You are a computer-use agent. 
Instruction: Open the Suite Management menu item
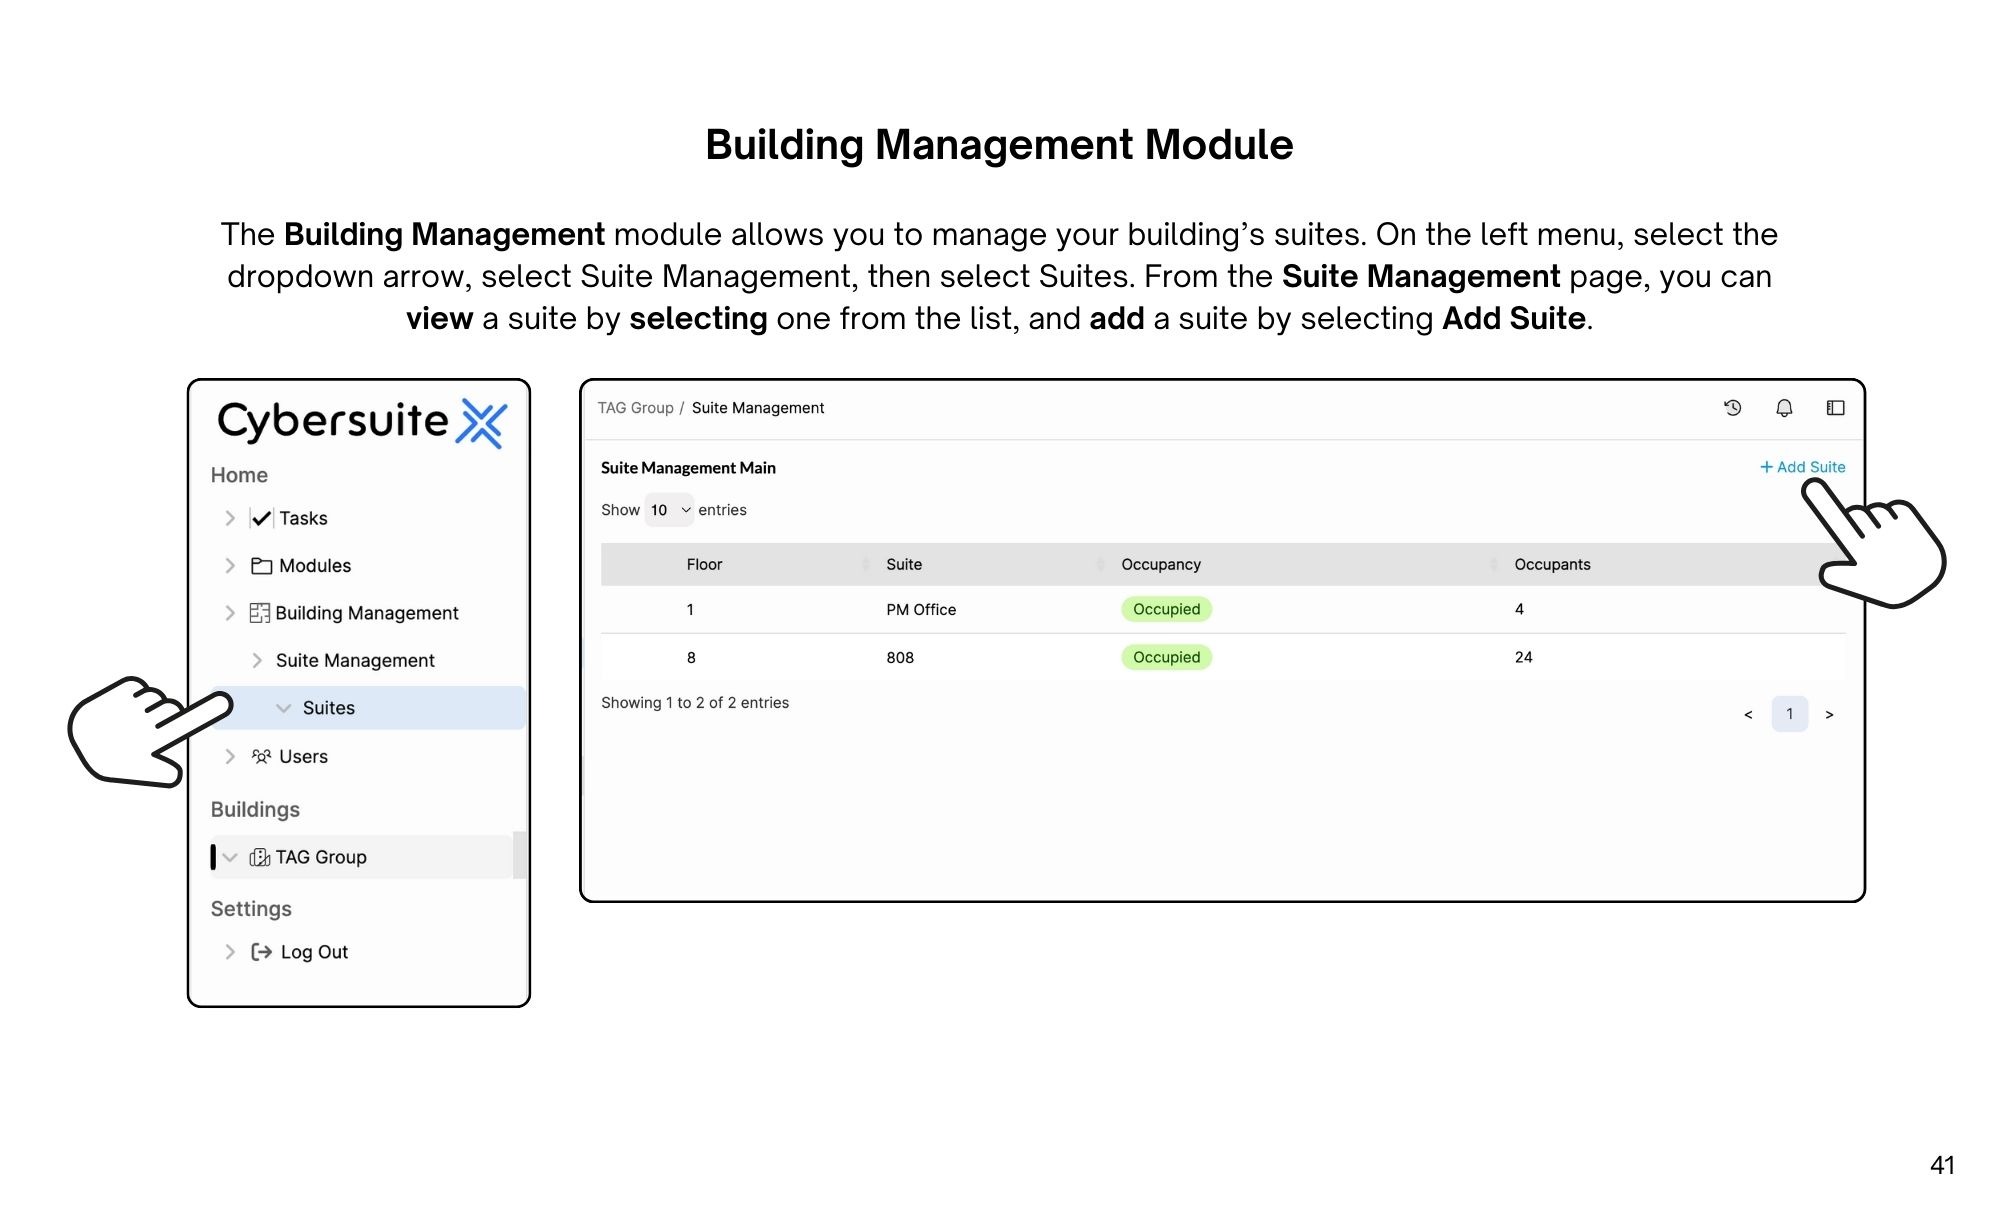click(x=355, y=661)
